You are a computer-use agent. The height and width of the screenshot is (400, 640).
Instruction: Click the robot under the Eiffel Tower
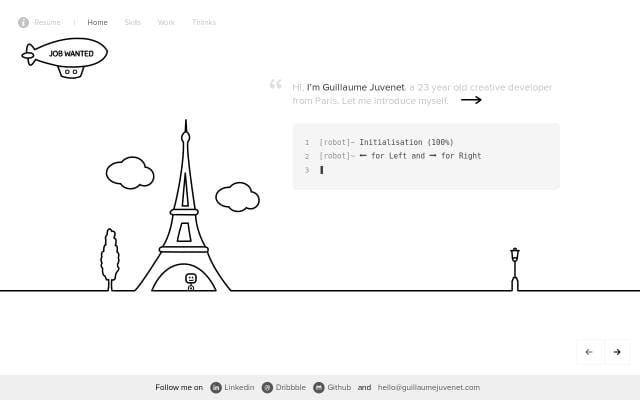191,281
